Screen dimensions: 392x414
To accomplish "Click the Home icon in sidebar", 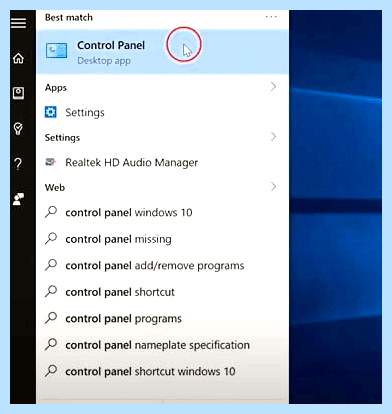I will [x=18, y=58].
